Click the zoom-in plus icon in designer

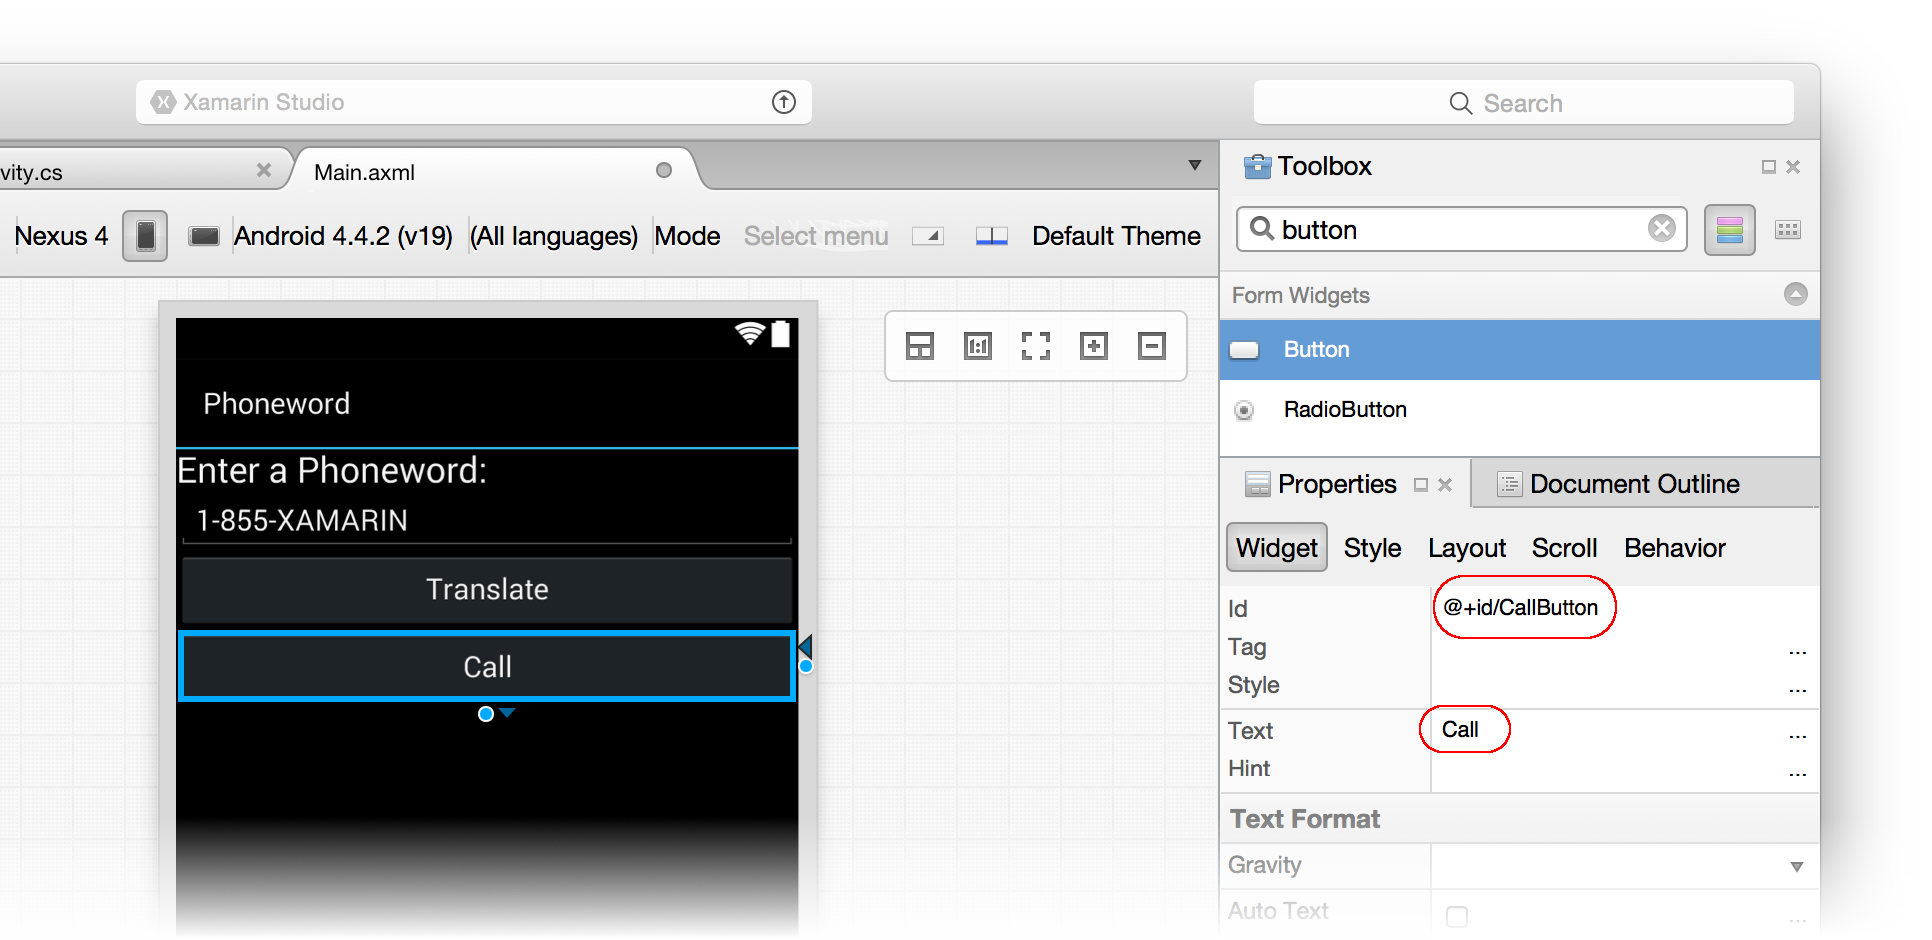click(1094, 346)
